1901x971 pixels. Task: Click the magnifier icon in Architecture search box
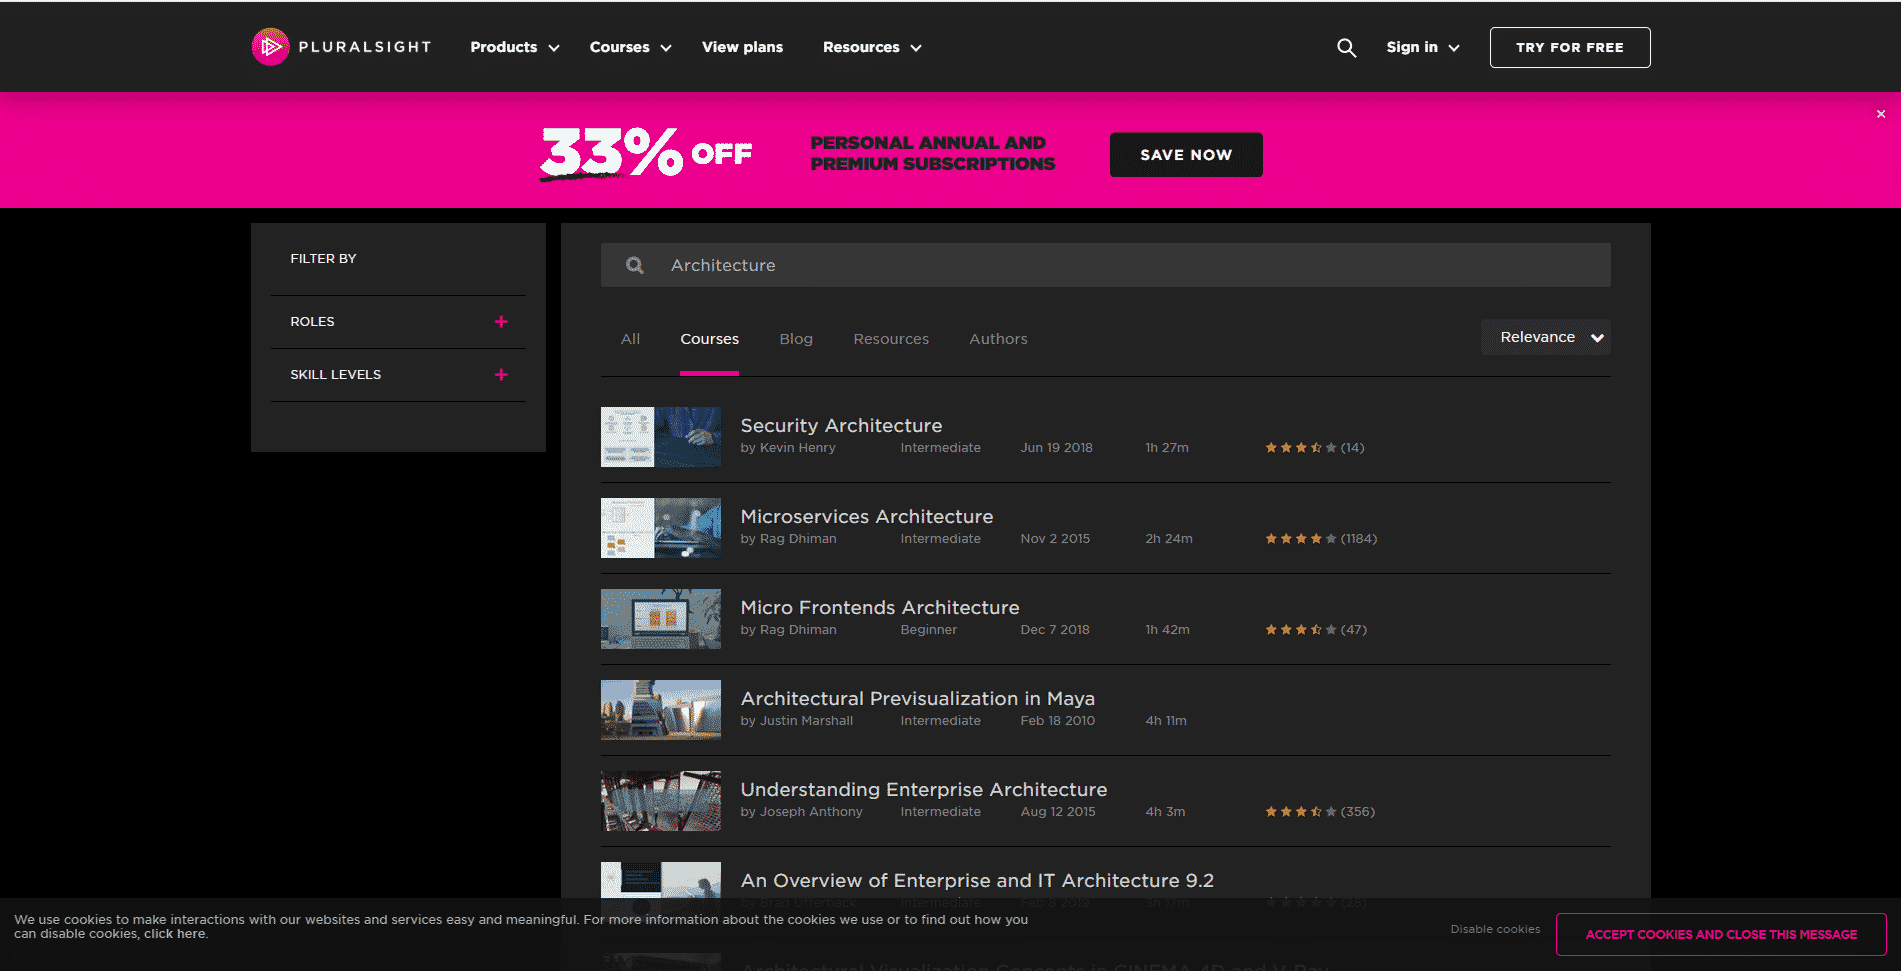click(x=634, y=265)
